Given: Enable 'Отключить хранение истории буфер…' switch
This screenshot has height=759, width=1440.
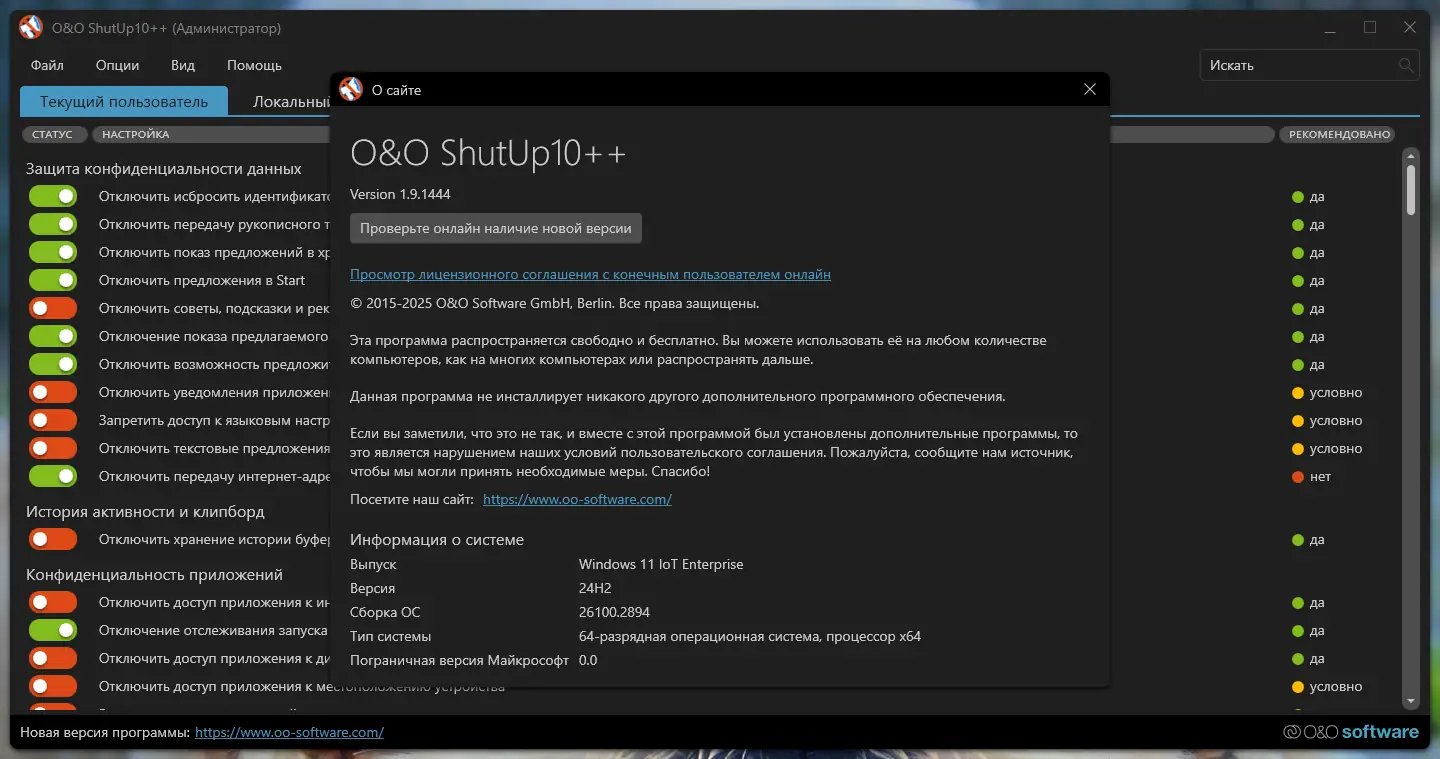Looking at the screenshot, I should [x=53, y=540].
